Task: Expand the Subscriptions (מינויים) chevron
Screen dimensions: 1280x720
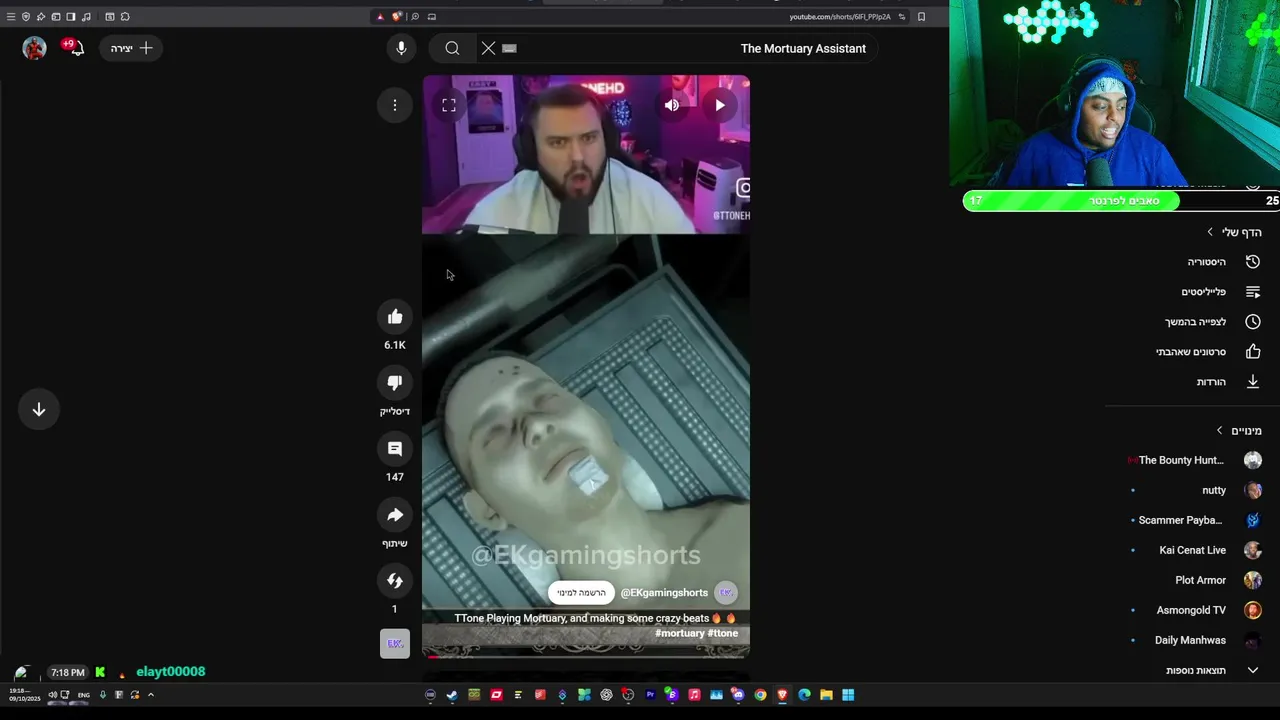Action: (1219, 431)
